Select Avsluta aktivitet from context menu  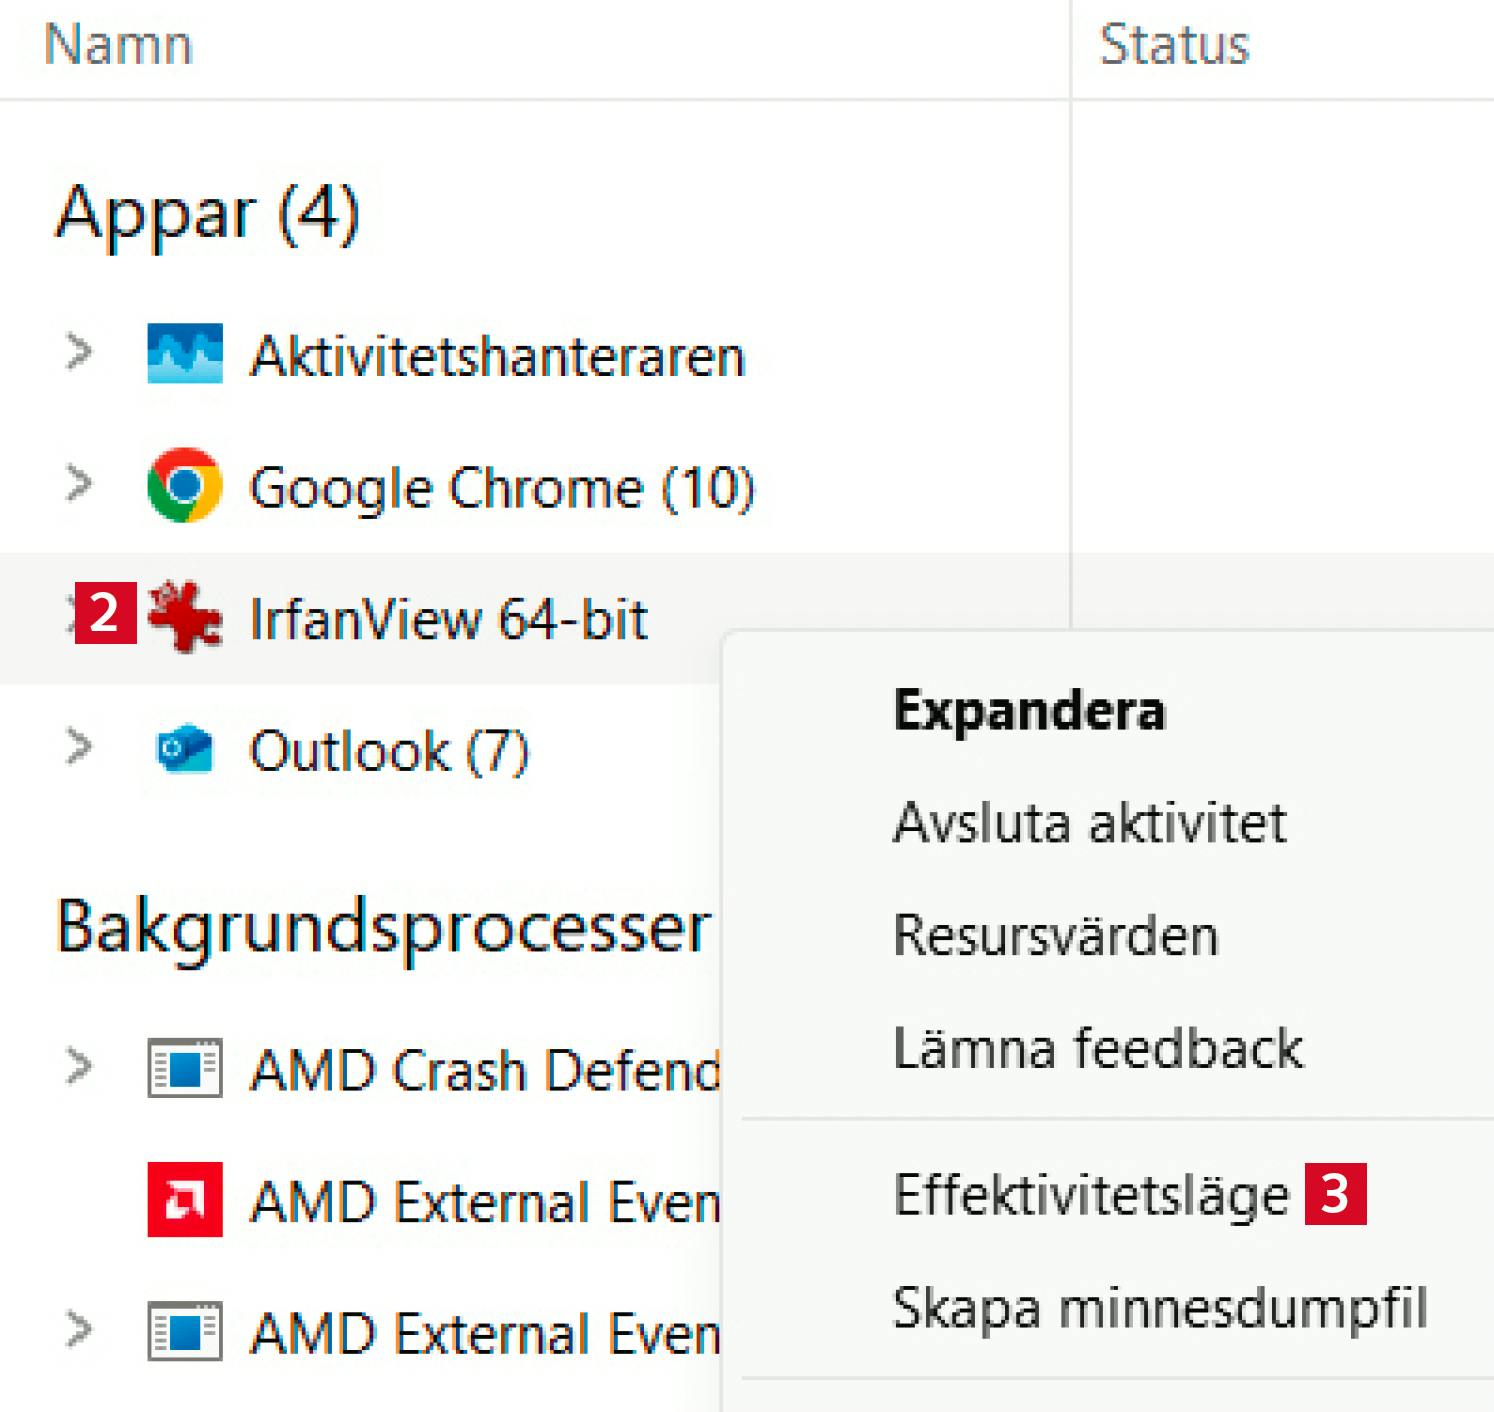(x=1089, y=823)
